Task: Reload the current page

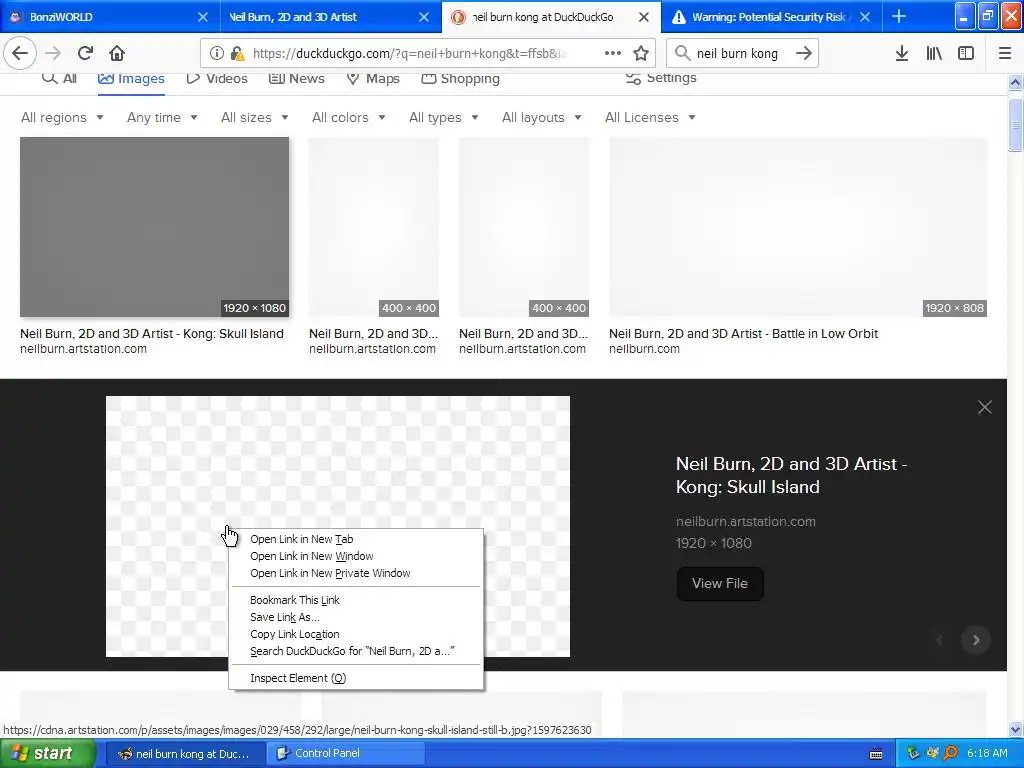Action: coord(85,53)
